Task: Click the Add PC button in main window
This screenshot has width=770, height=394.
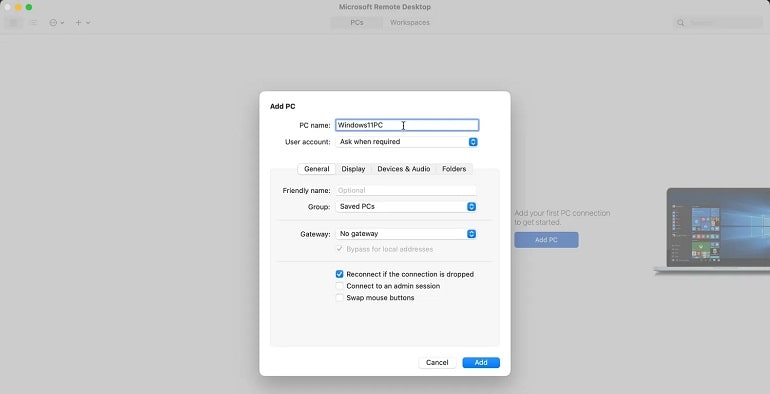Action: click(546, 240)
